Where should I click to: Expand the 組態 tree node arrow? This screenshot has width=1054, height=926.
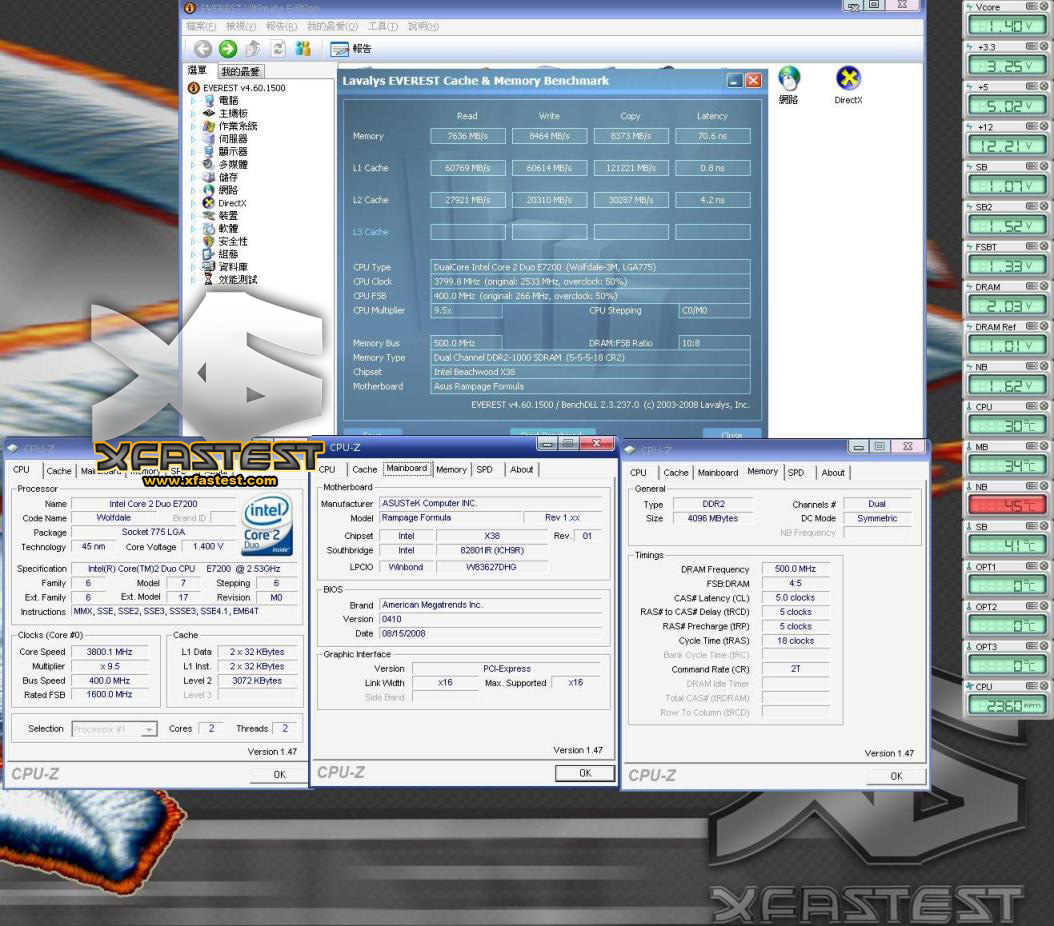click(x=194, y=254)
